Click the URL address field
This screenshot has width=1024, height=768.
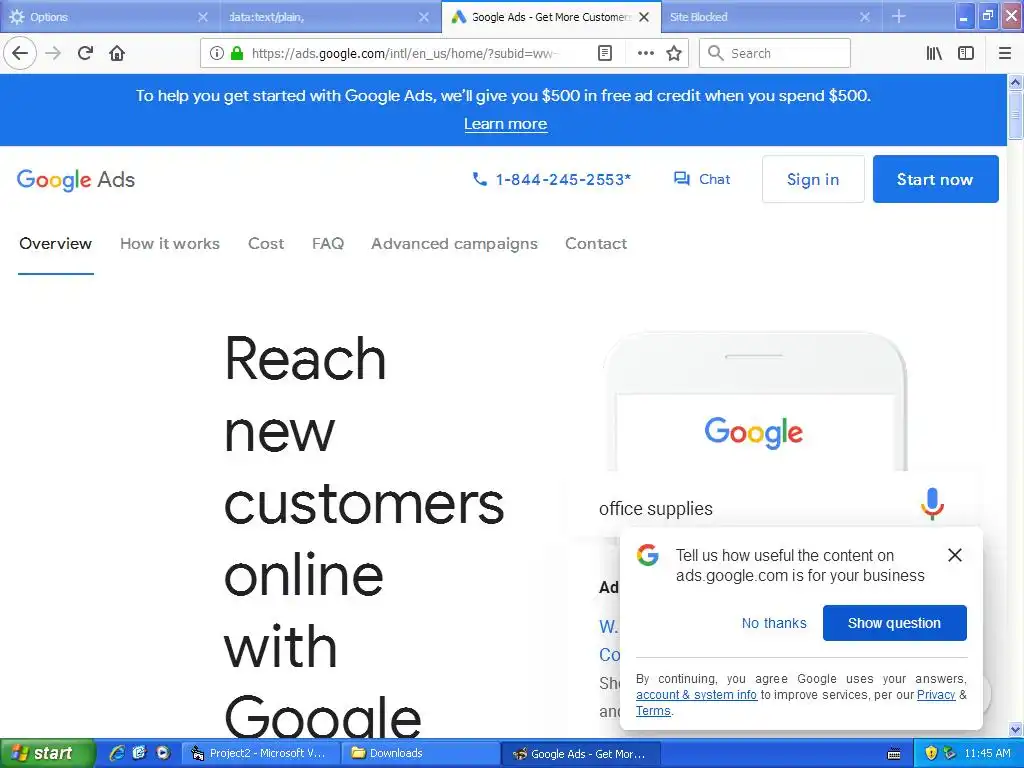[x=405, y=53]
